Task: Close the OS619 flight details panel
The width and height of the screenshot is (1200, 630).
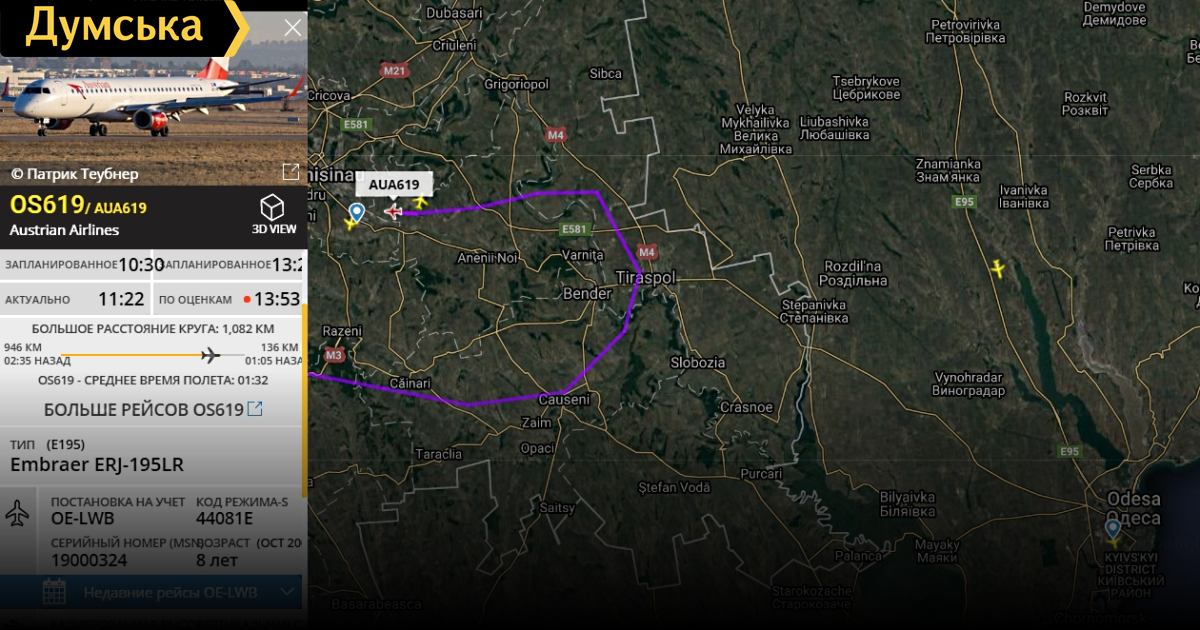Action: click(x=292, y=28)
